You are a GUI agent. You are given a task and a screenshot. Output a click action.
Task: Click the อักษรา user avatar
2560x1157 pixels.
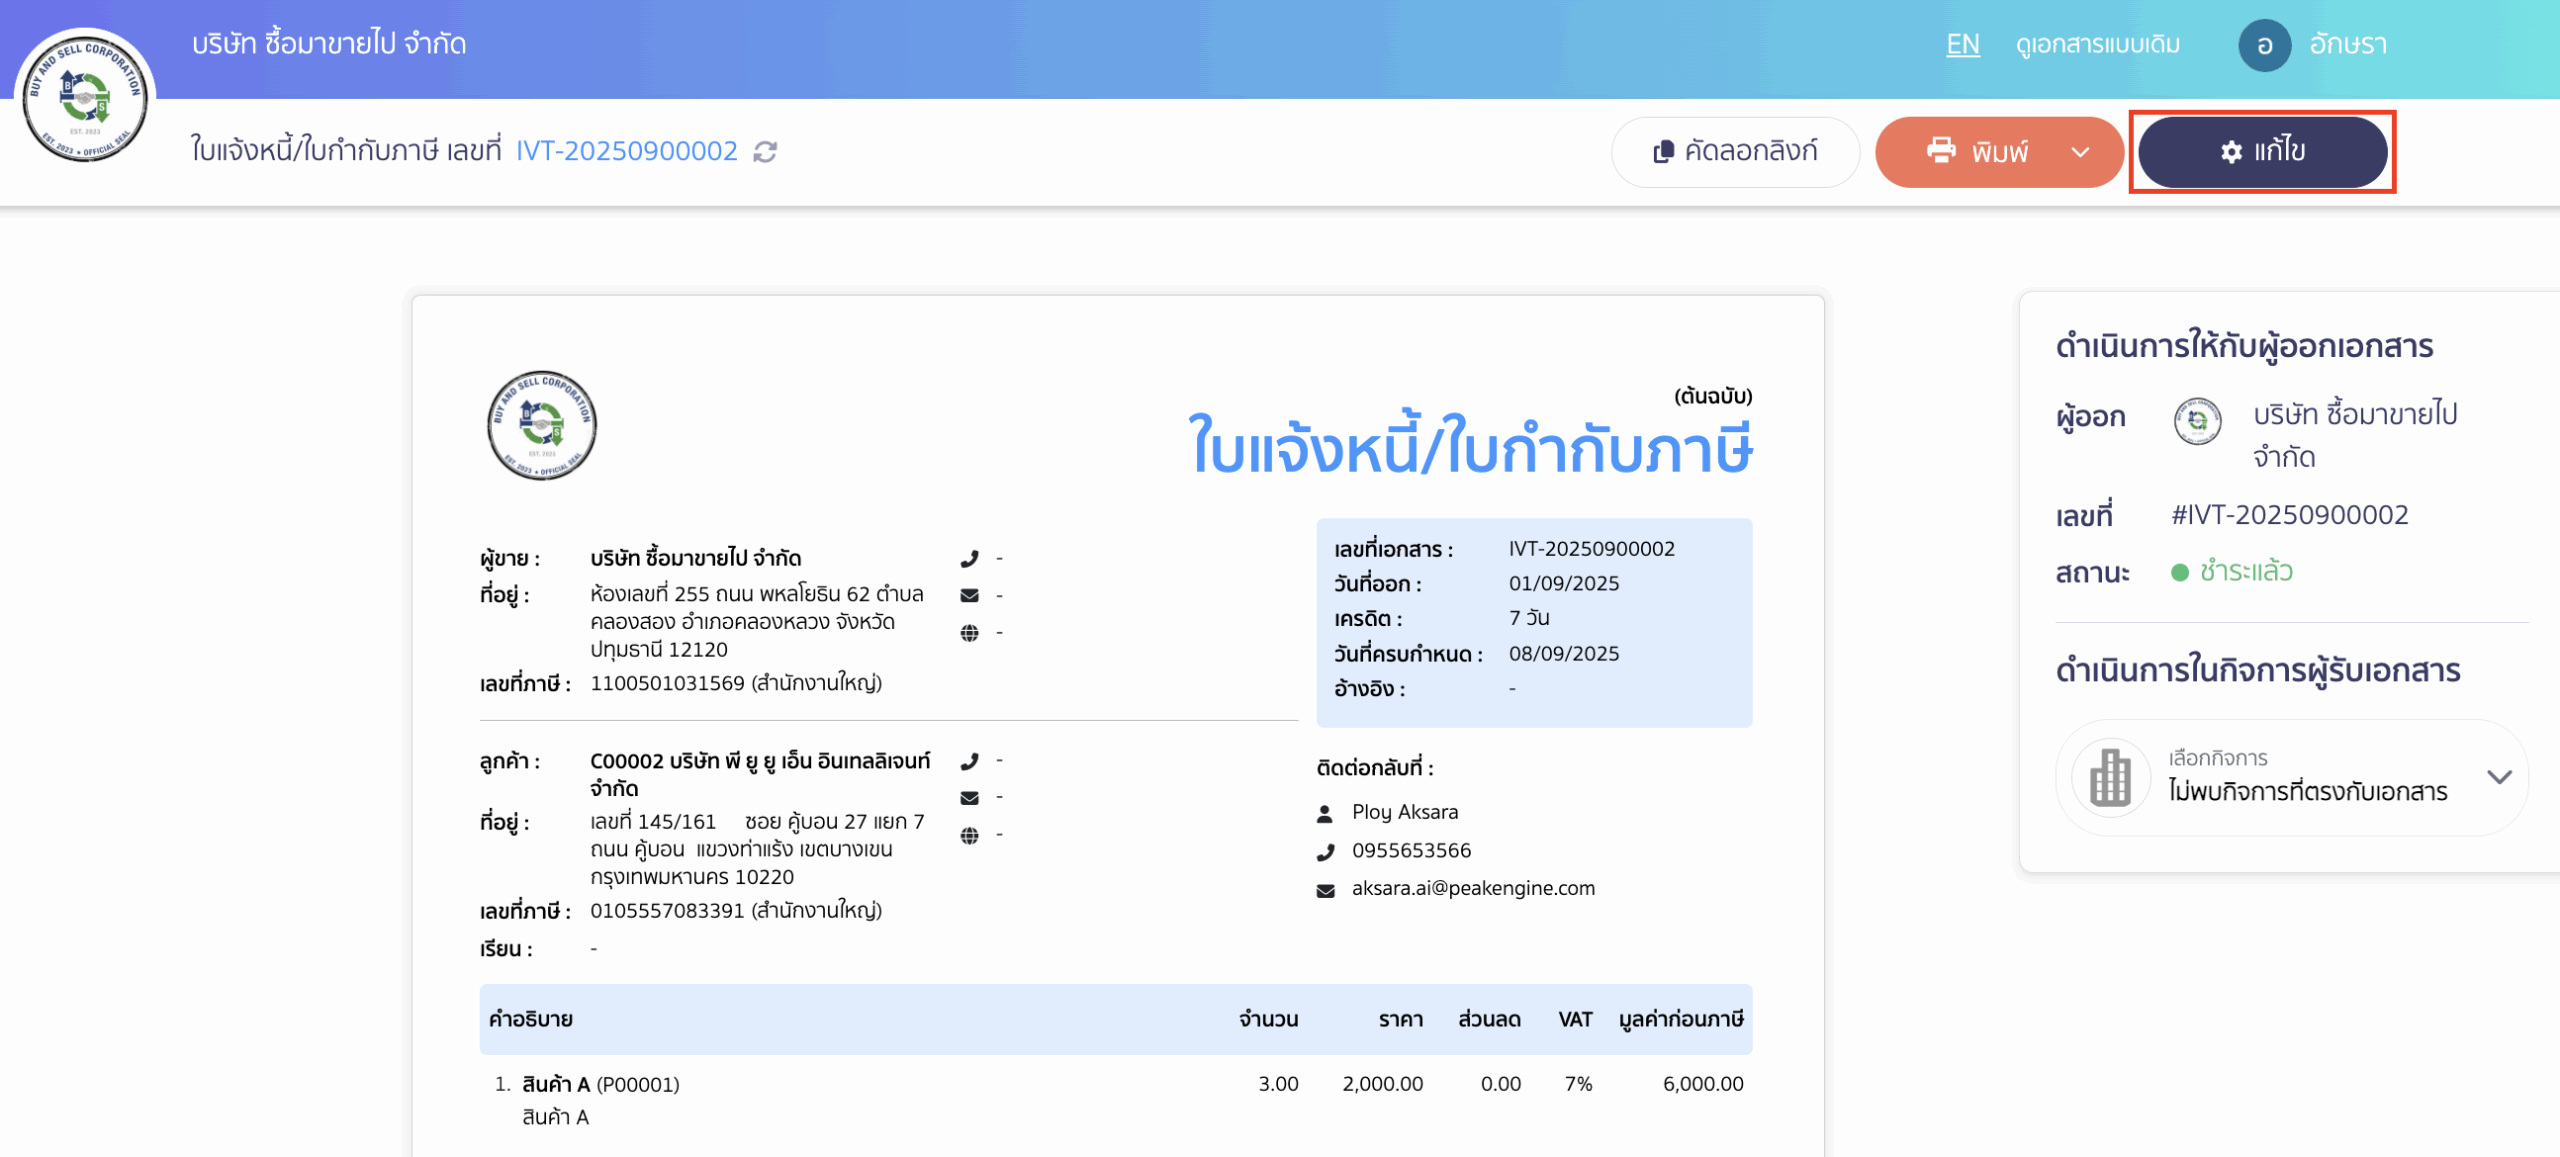(x=2265, y=44)
